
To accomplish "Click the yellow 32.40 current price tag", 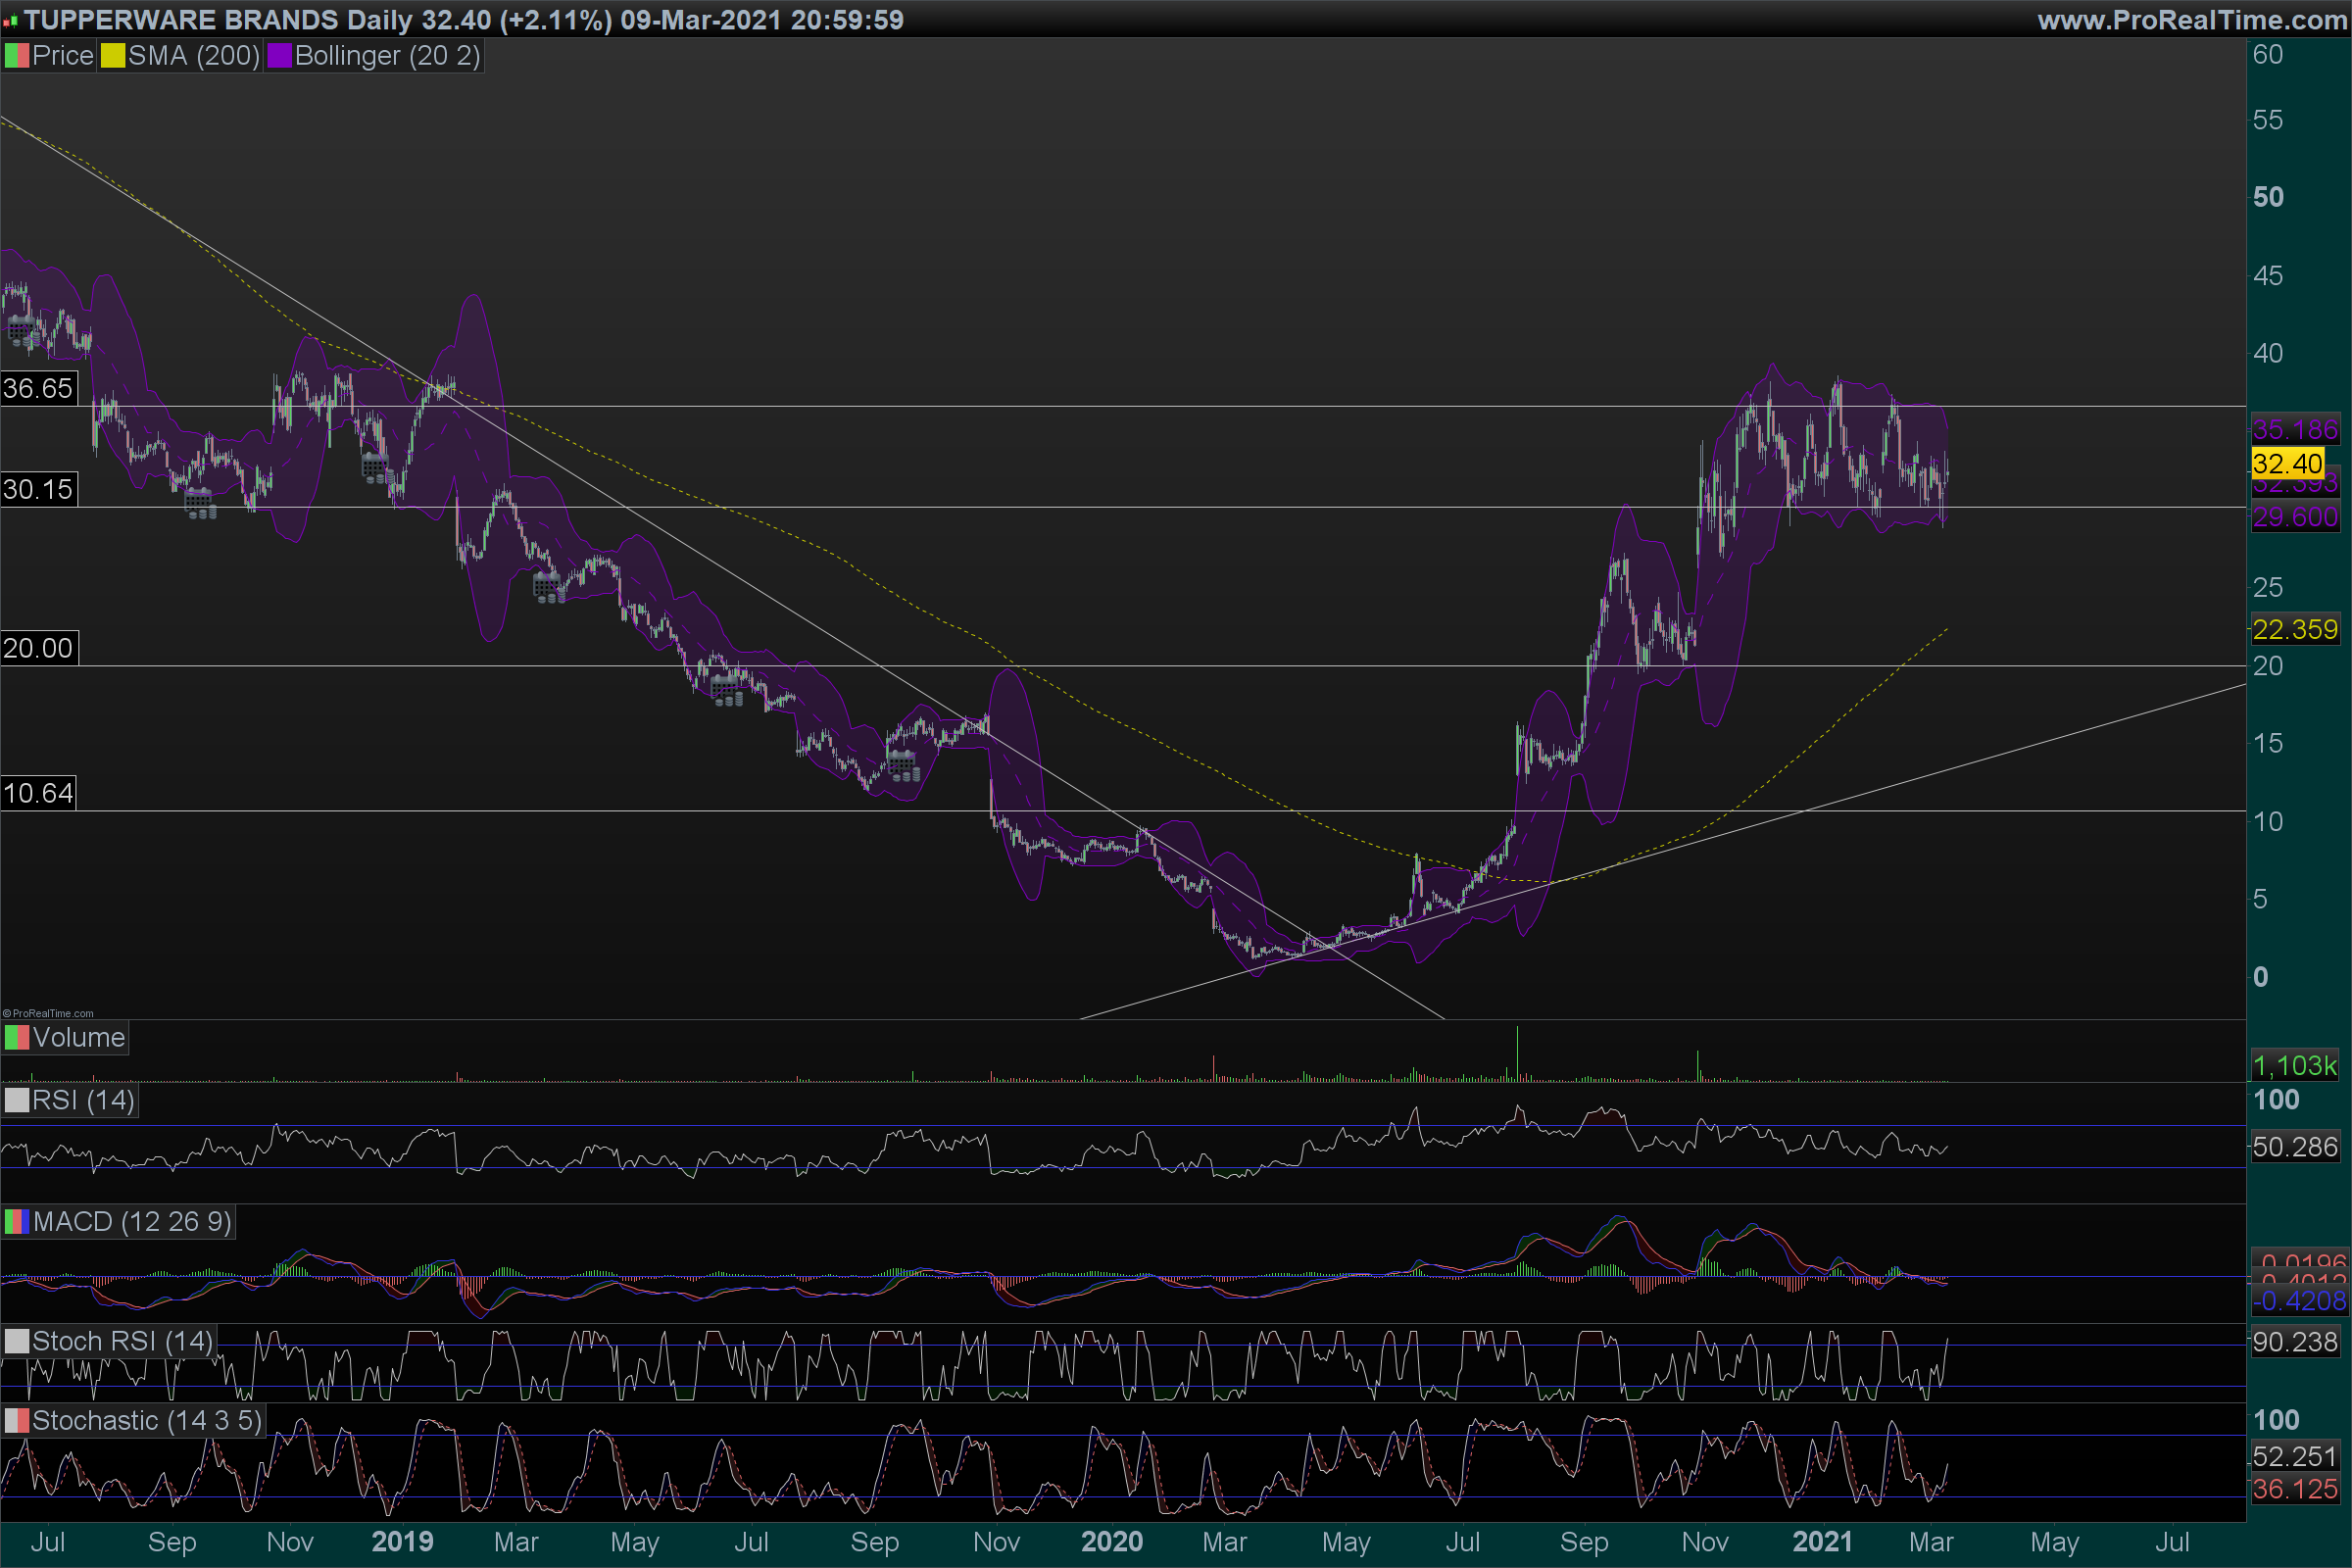I will (2287, 464).
